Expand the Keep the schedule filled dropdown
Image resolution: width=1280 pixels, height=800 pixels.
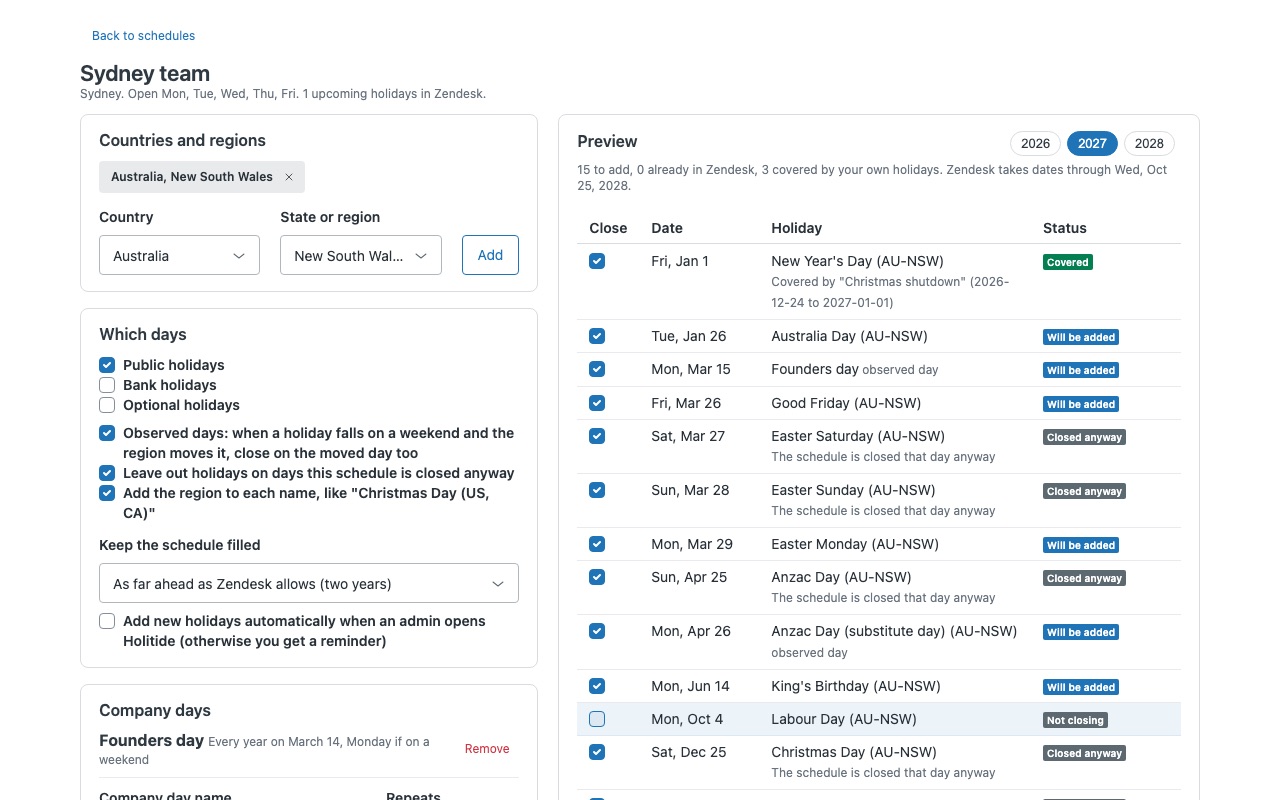pos(309,583)
